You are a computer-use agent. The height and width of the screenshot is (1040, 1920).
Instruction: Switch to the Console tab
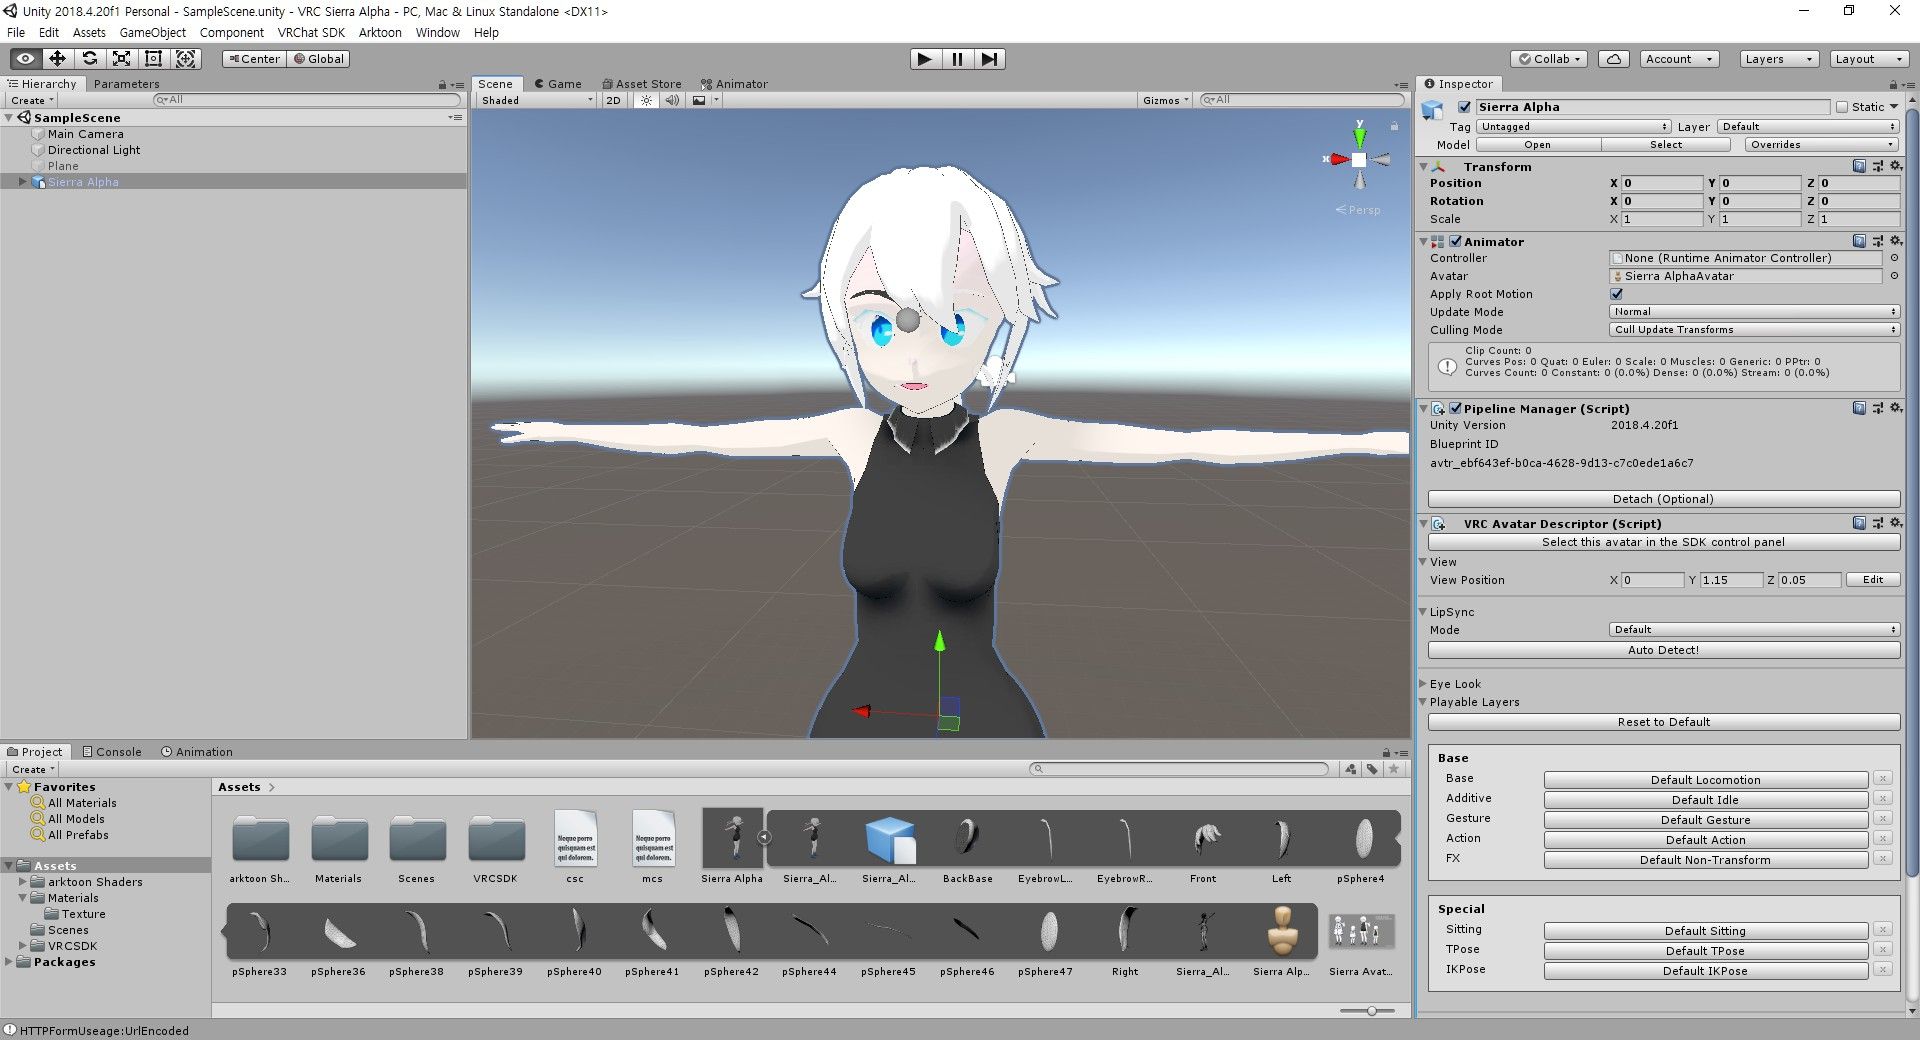click(x=112, y=752)
